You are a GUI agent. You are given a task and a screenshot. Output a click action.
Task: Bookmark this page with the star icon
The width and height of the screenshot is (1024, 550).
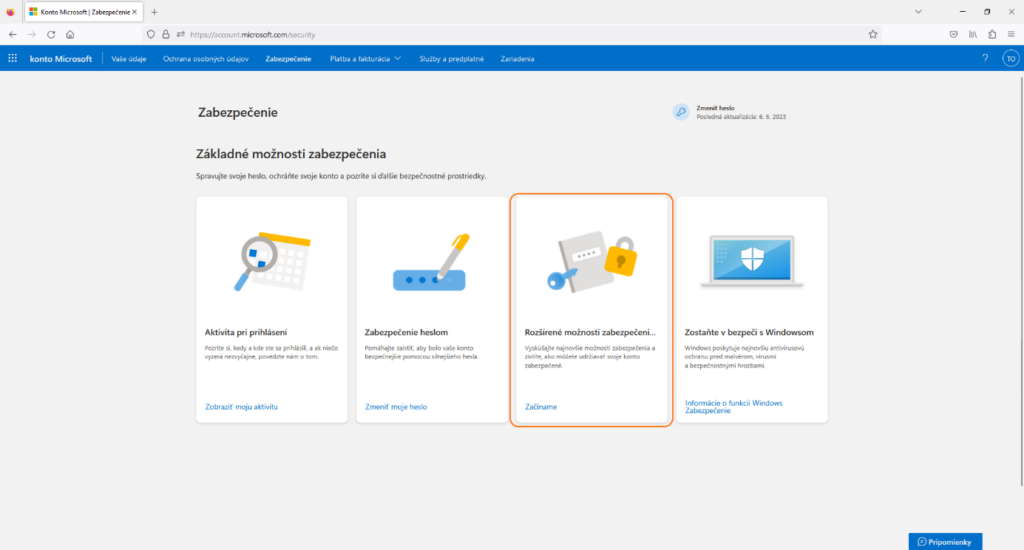(873, 34)
